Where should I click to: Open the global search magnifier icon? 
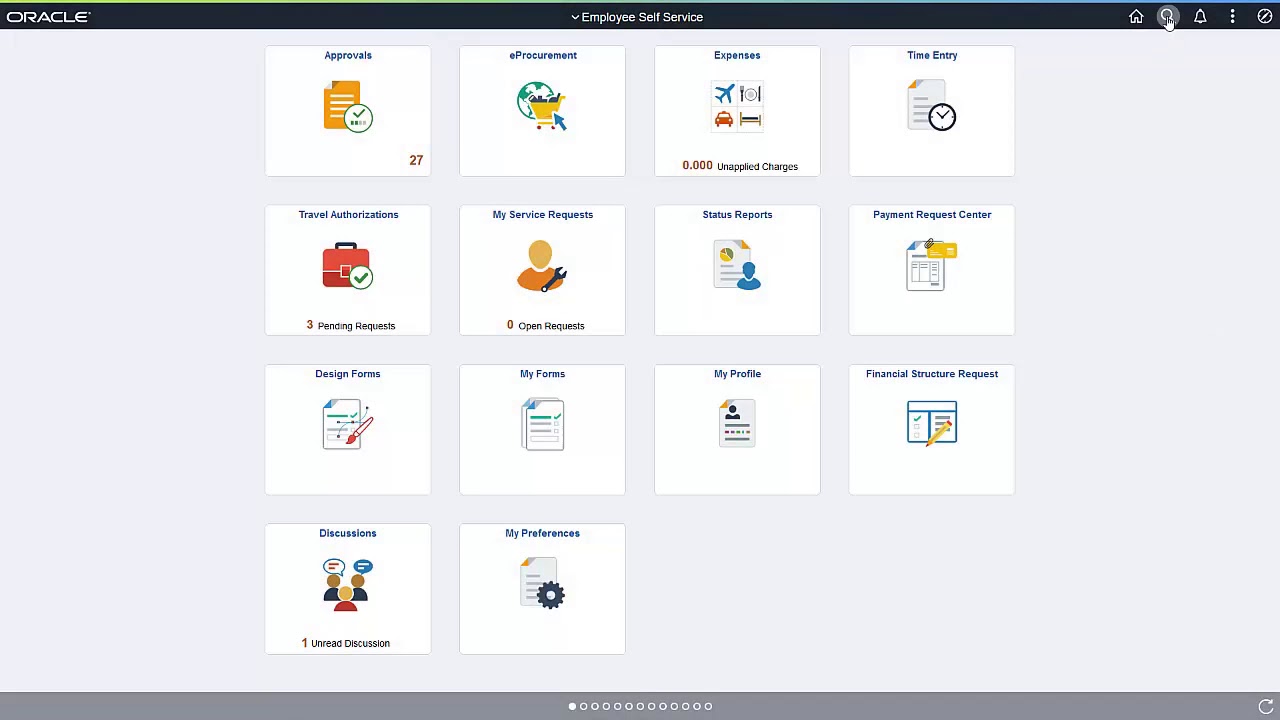1167,17
